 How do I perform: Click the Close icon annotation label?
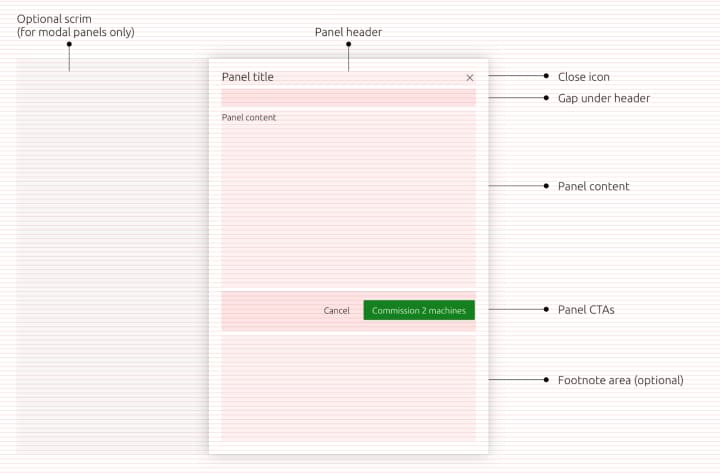click(584, 77)
